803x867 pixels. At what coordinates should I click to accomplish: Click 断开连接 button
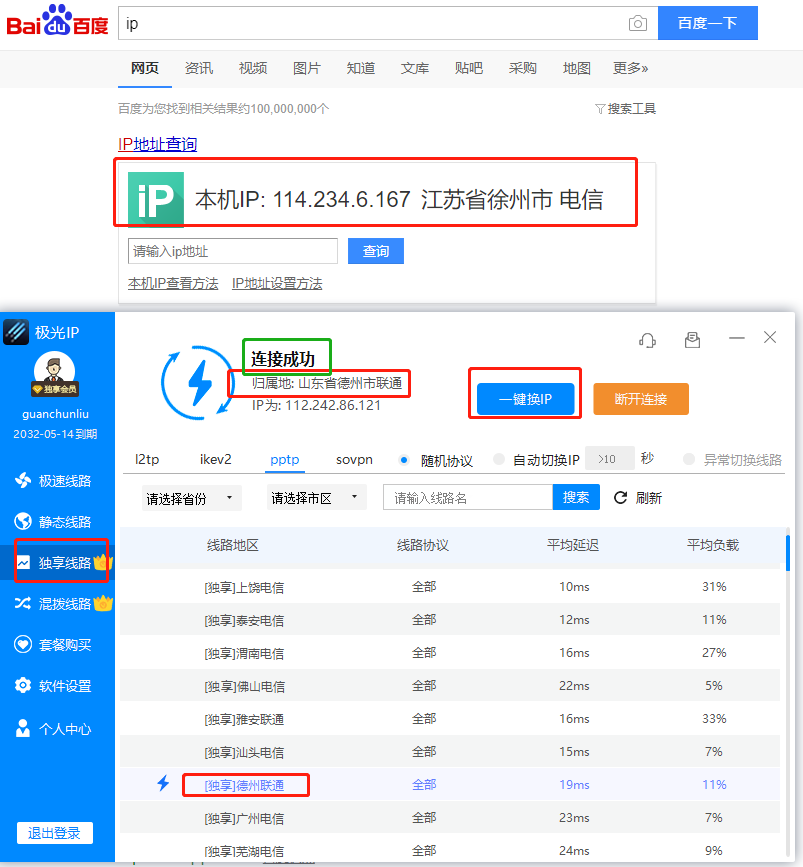[641, 399]
